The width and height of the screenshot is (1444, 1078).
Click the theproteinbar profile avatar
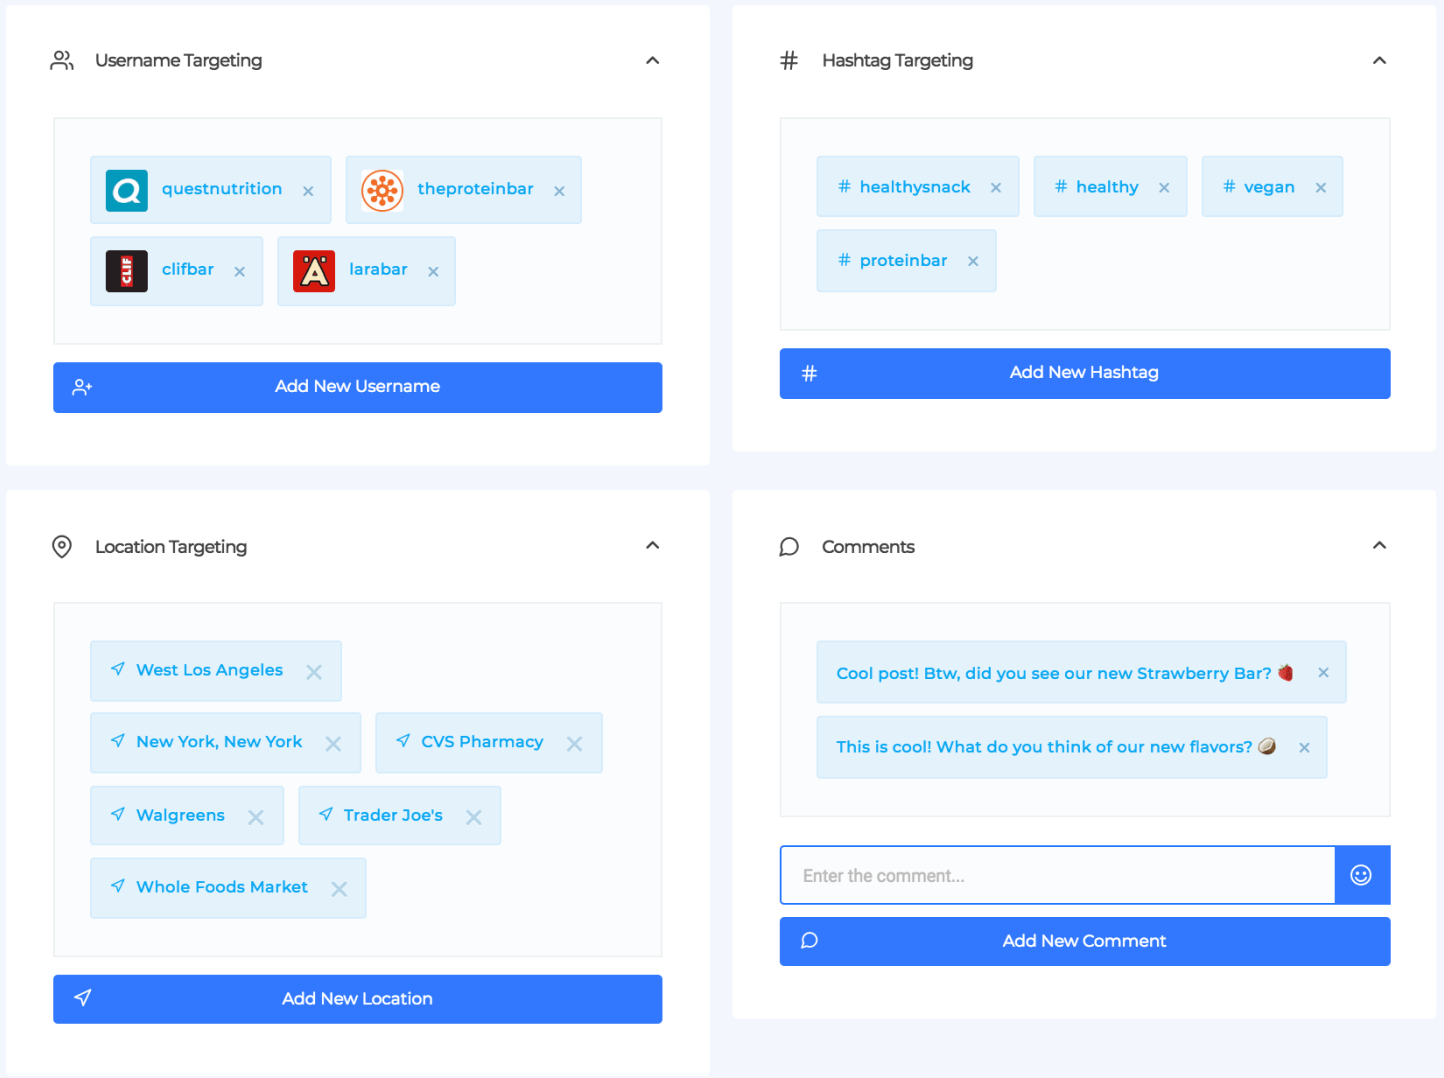[x=382, y=190]
